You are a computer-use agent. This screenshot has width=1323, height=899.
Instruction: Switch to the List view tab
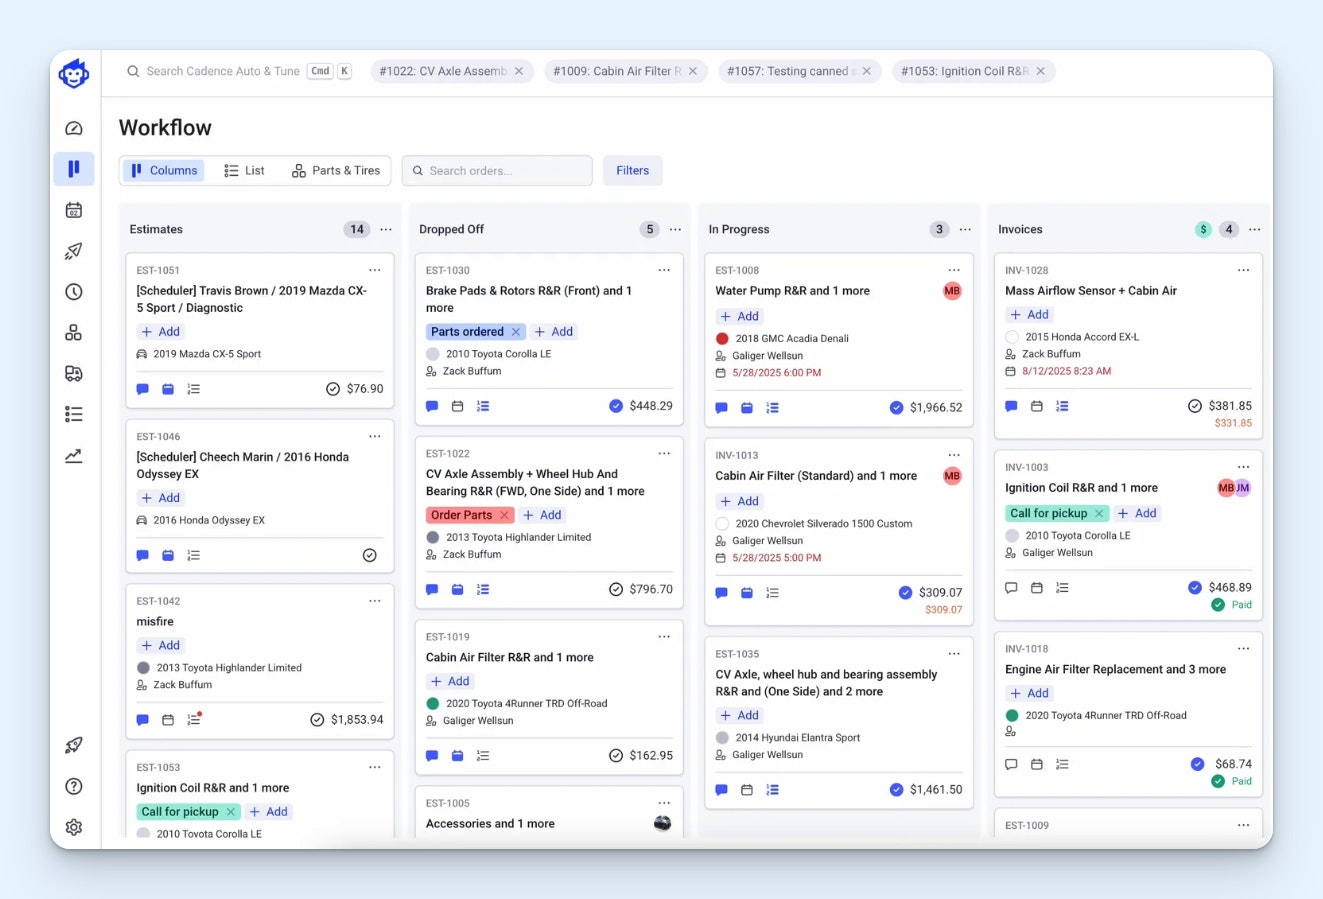tap(244, 170)
